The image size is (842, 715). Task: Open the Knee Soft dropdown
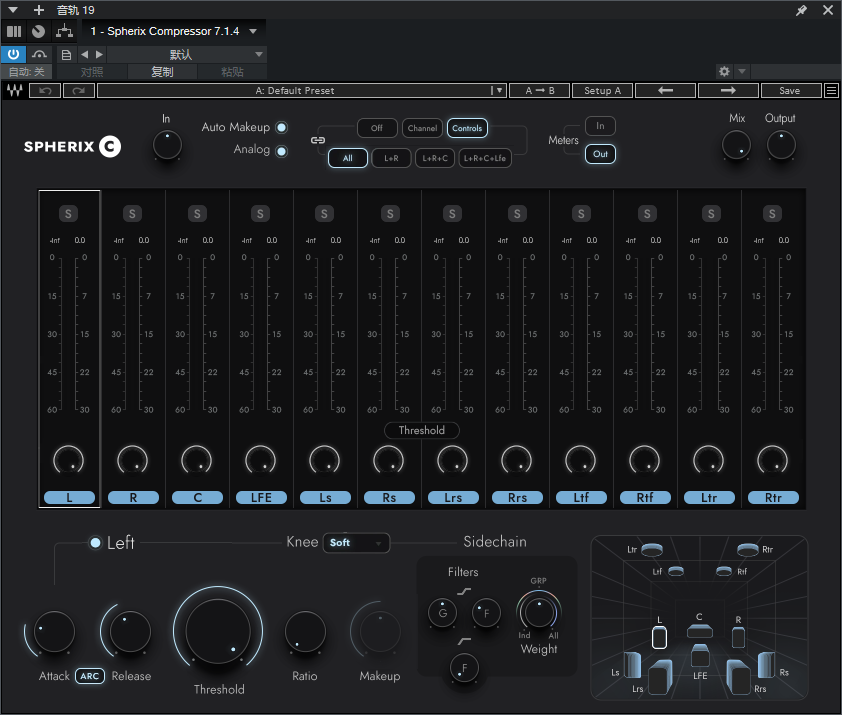click(x=357, y=543)
